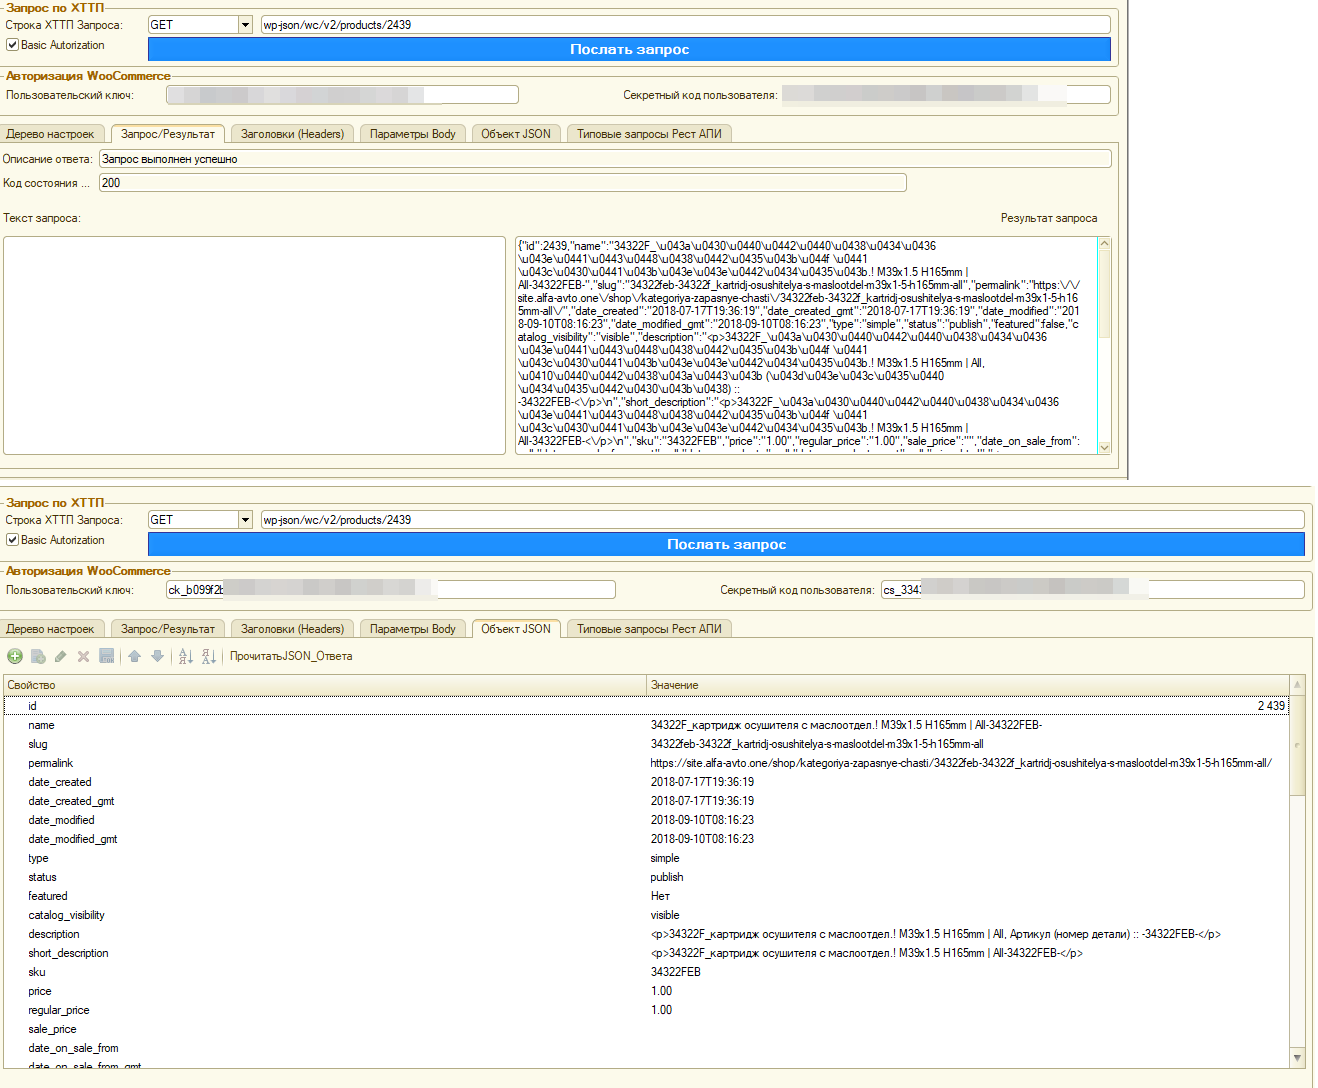Open Параметры Body tab in upper window
Viewport: 1318px width, 1088px height.
tap(413, 134)
